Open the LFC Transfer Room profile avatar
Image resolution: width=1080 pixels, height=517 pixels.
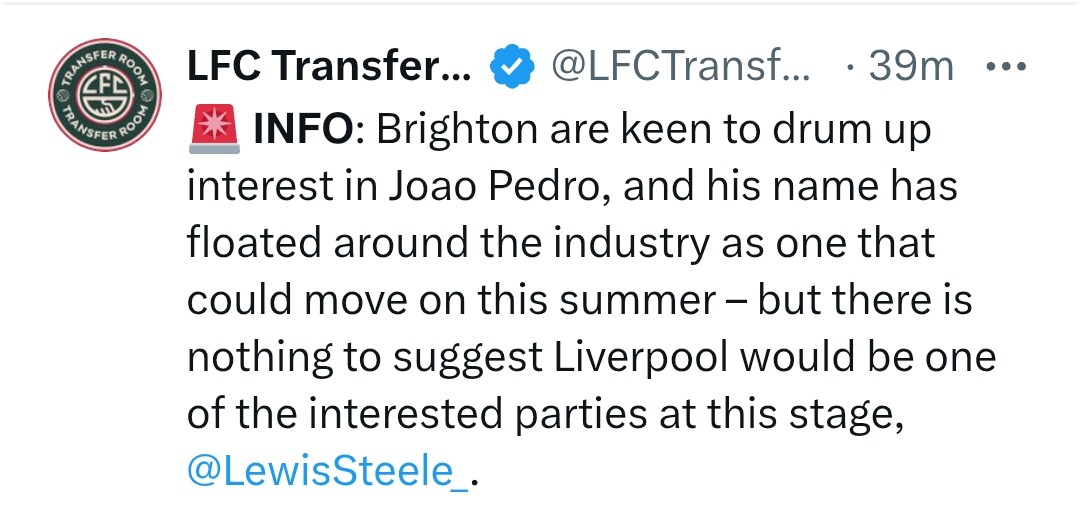tap(105, 94)
